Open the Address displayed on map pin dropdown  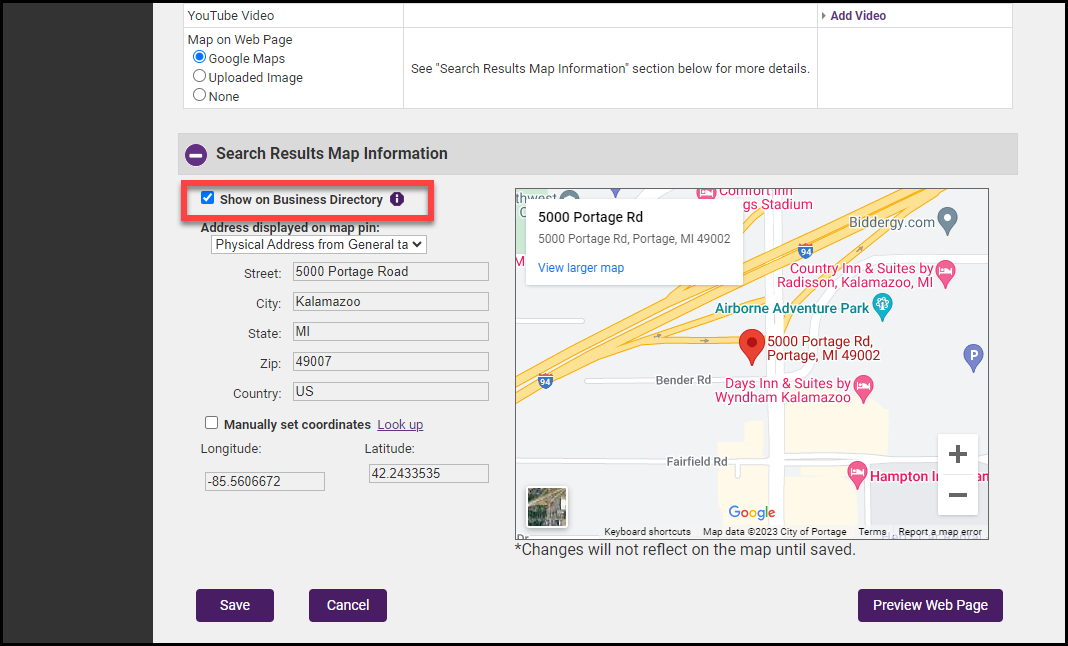pyautogui.click(x=319, y=244)
